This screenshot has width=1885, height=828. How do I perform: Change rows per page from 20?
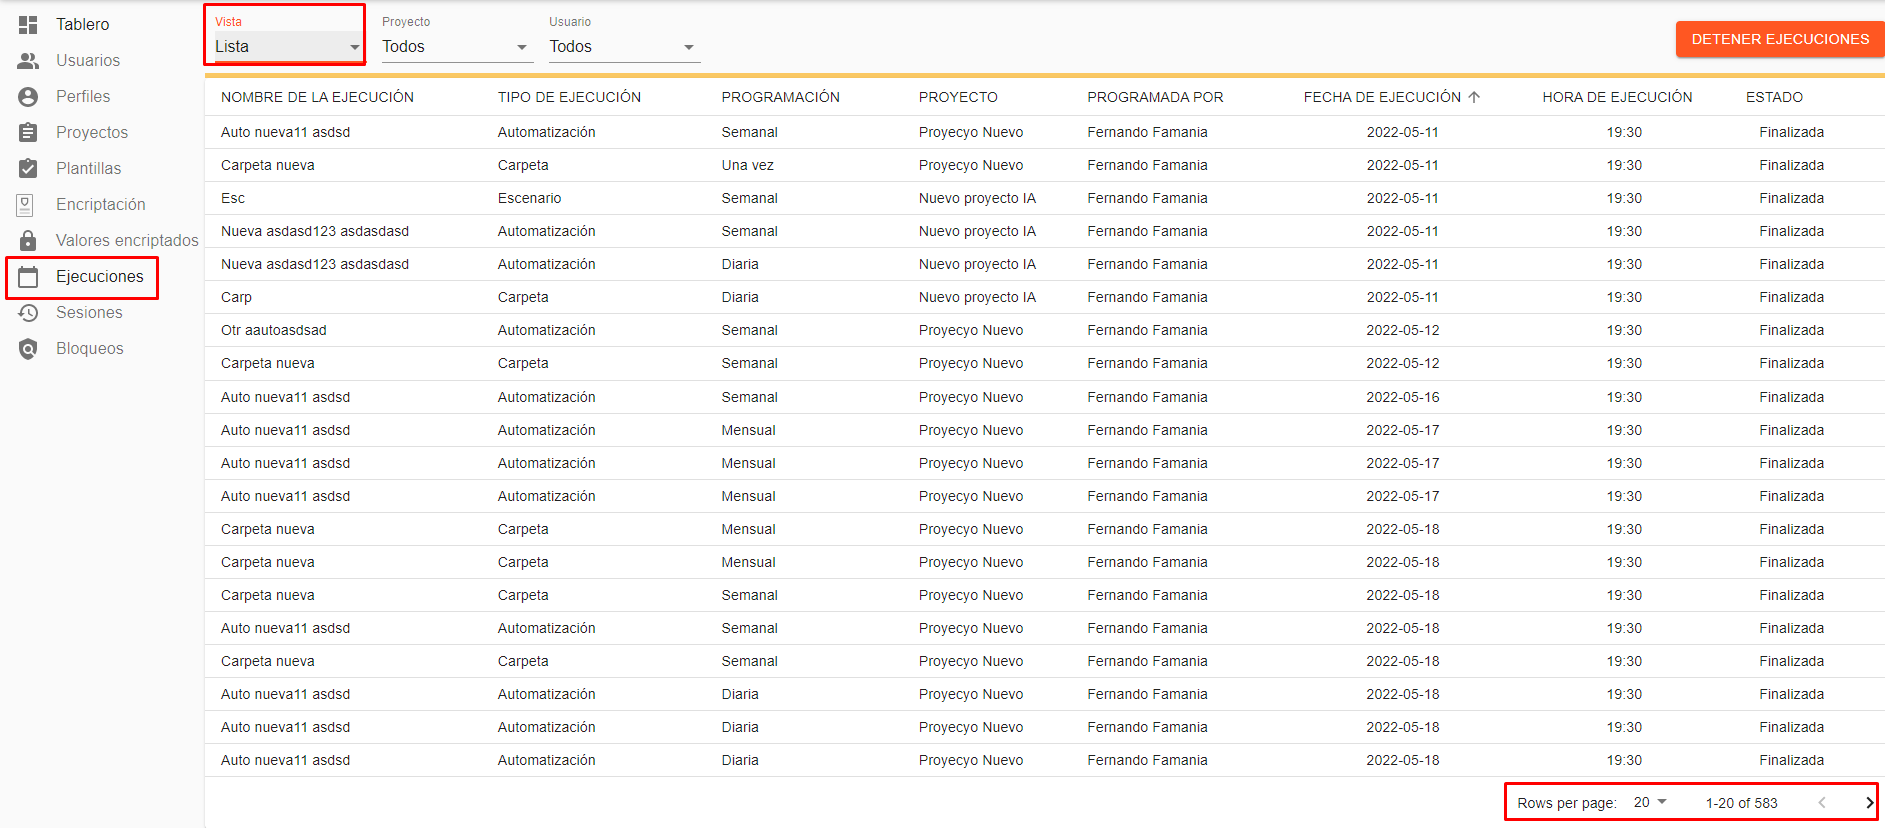point(1650,802)
